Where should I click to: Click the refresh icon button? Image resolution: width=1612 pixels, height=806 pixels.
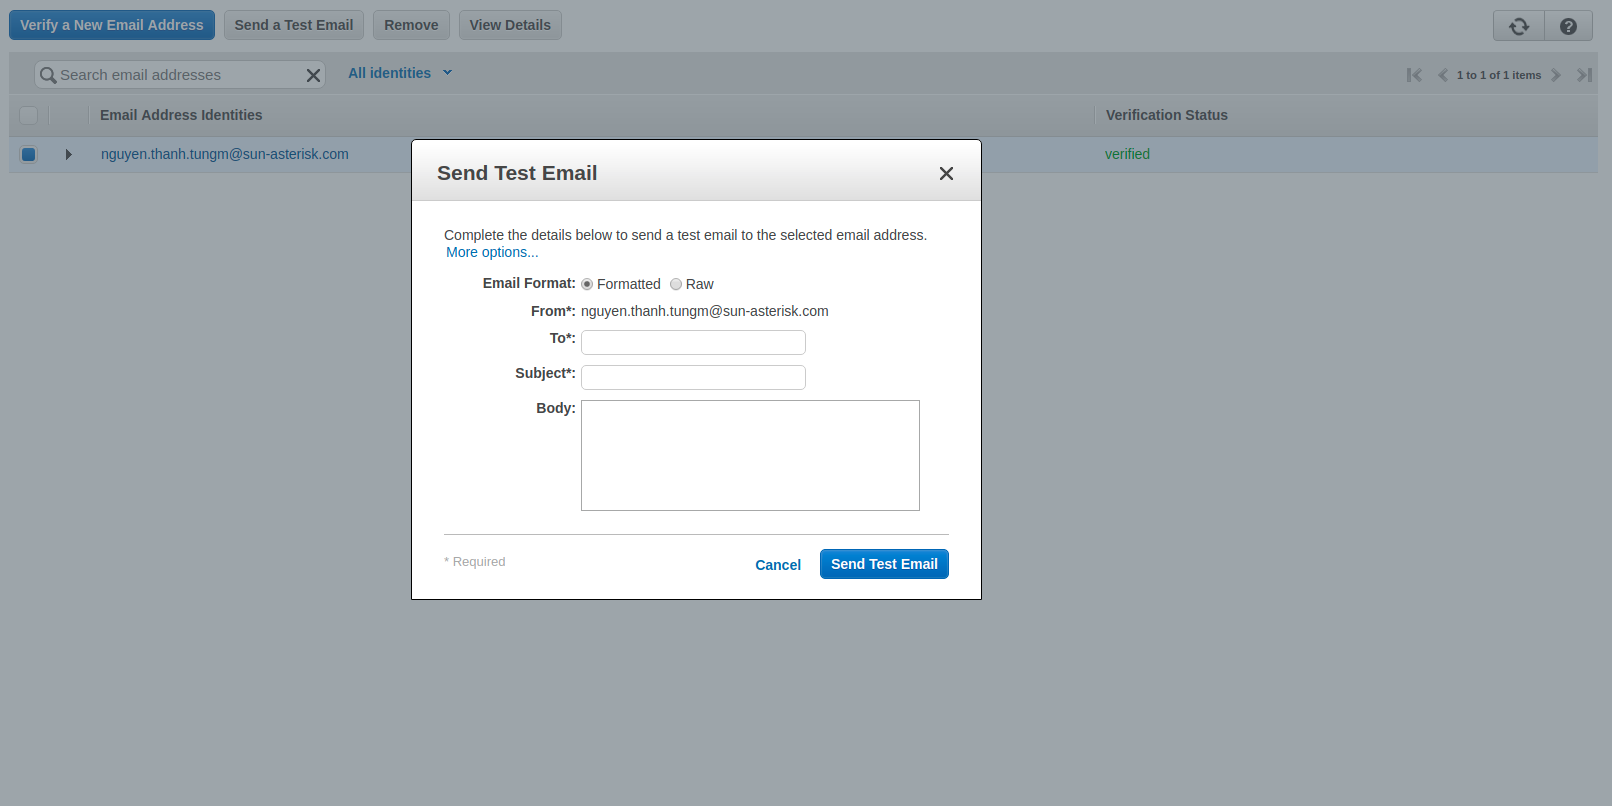(1518, 26)
